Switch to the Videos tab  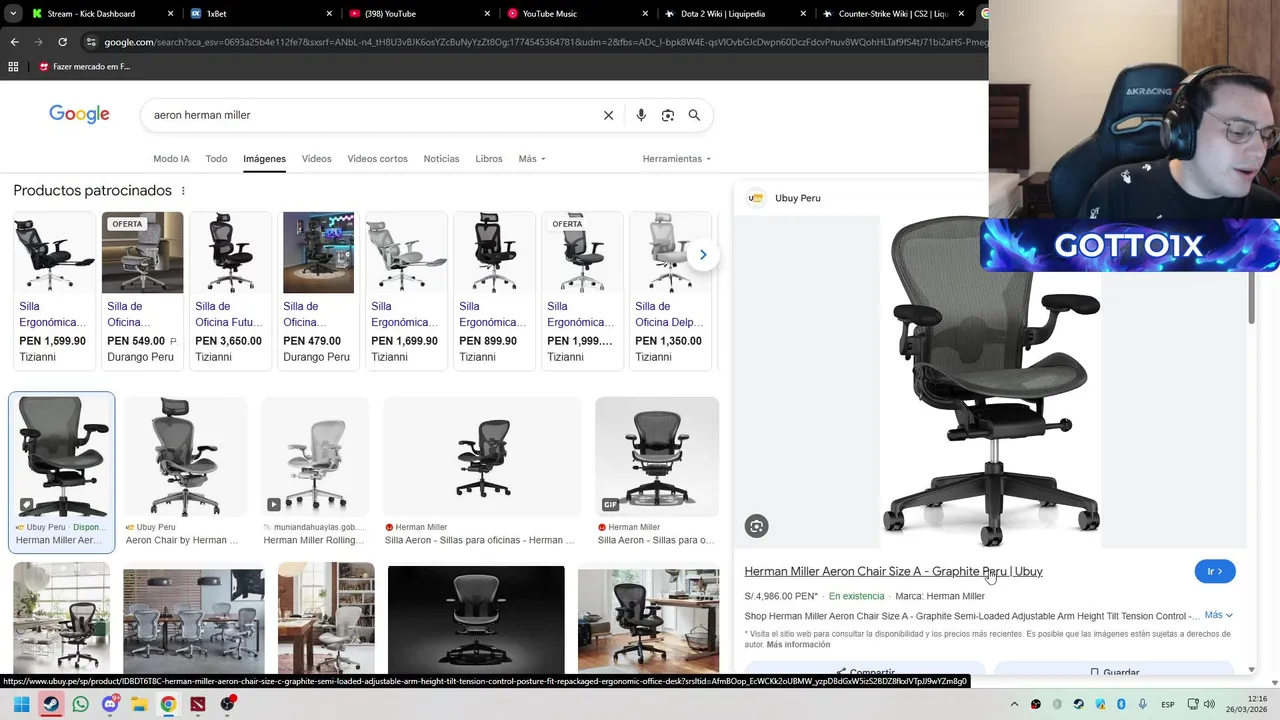coord(316,159)
